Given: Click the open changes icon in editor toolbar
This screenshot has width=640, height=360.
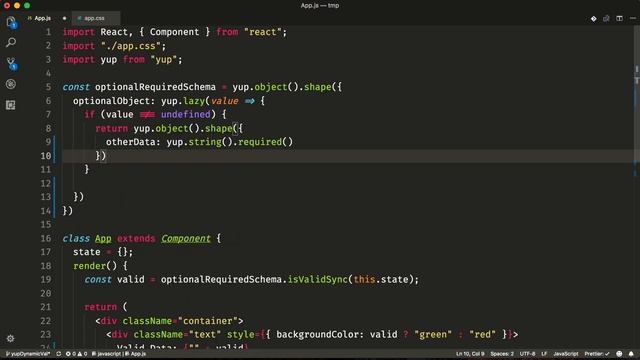Looking at the screenshot, I should 607,18.
